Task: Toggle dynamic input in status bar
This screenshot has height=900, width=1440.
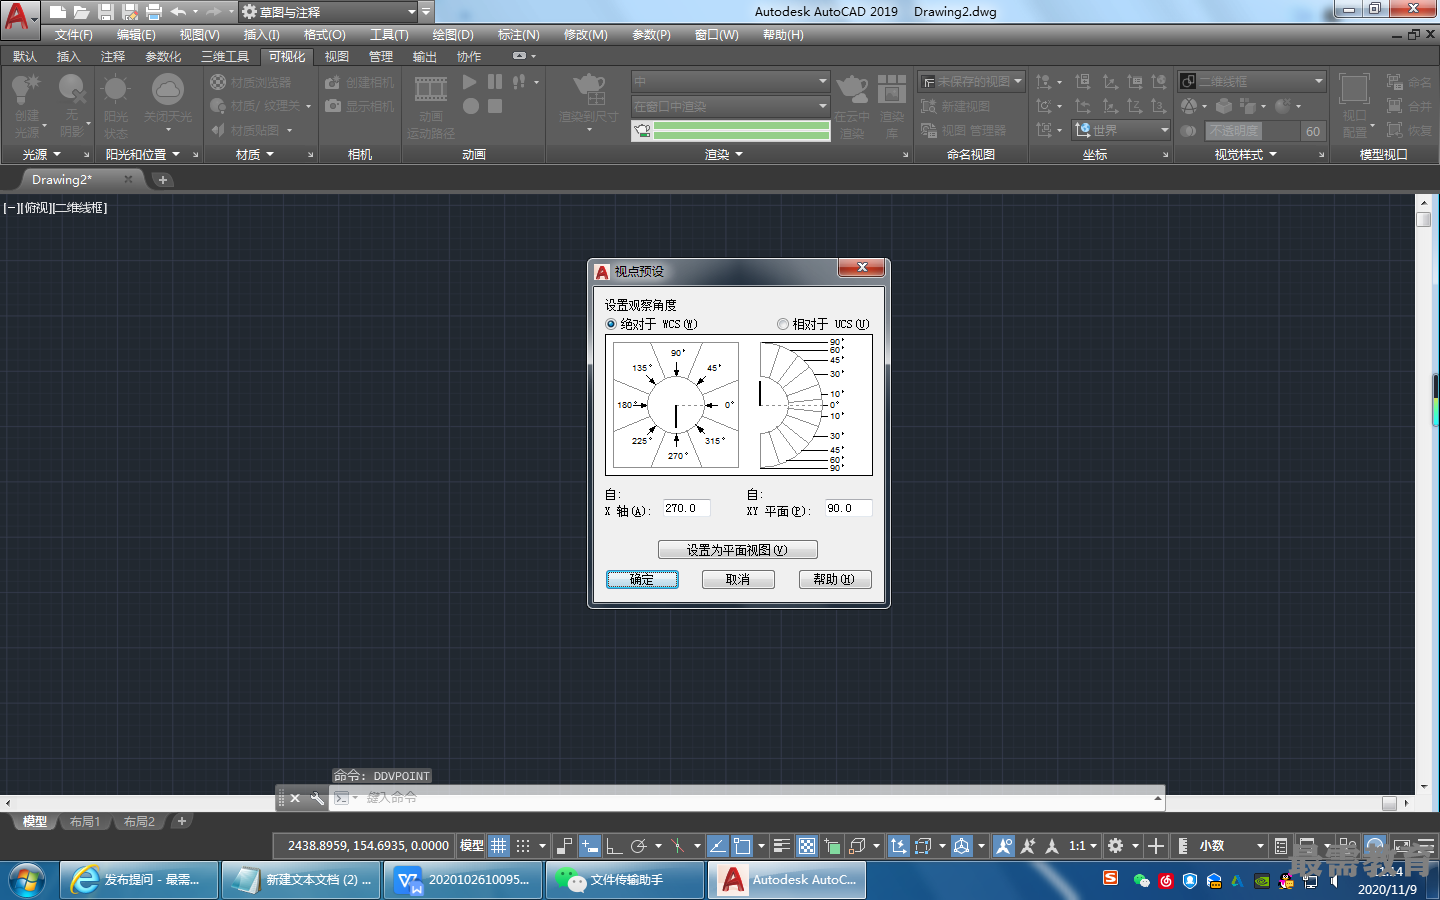Action: click(x=590, y=846)
